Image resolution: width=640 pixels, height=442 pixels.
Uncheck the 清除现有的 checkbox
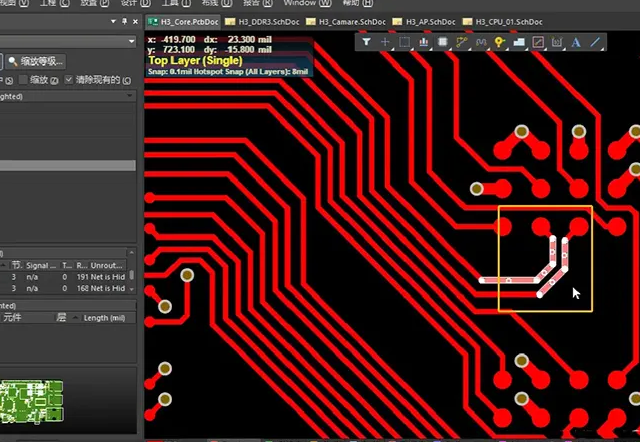pyautogui.click(x=70, y=79)
